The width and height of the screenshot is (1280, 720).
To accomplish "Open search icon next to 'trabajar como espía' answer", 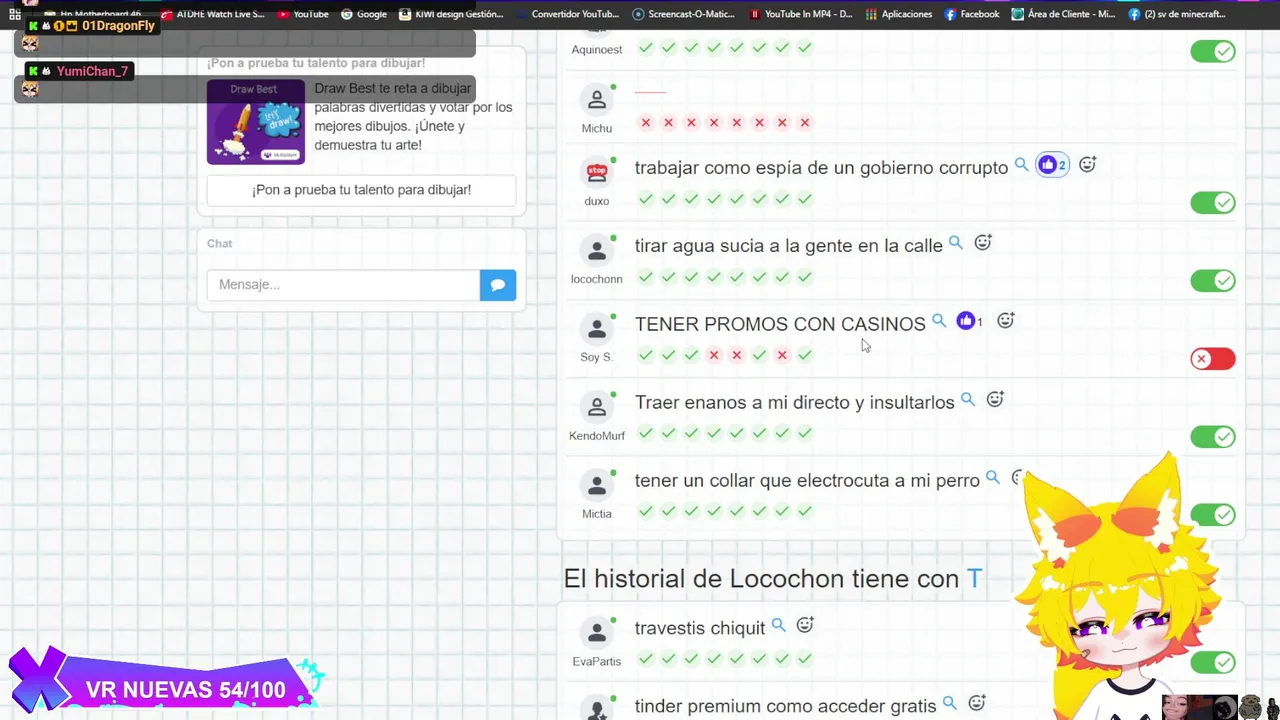I will tap(1021, 165).
